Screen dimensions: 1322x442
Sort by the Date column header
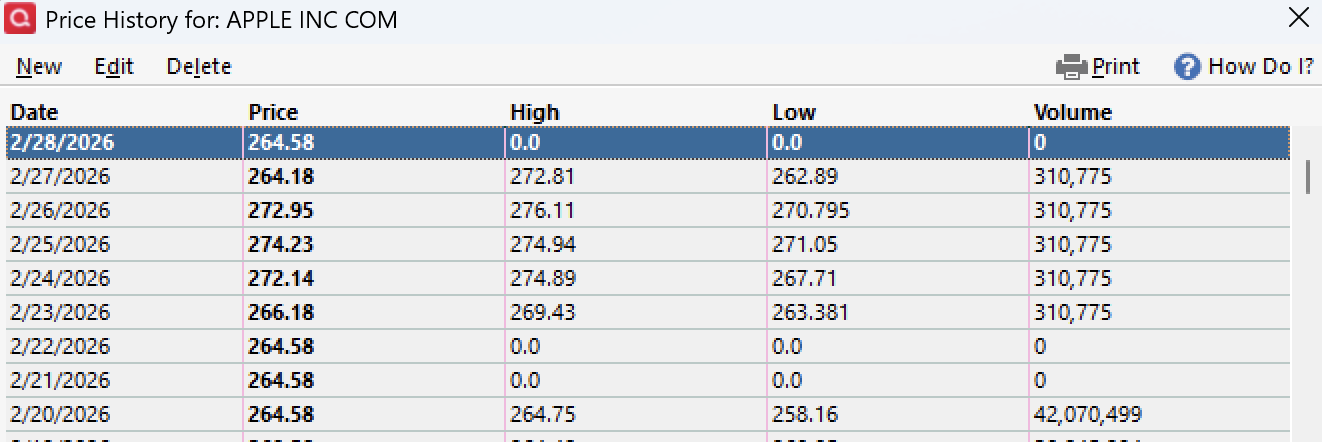[34, 113]
